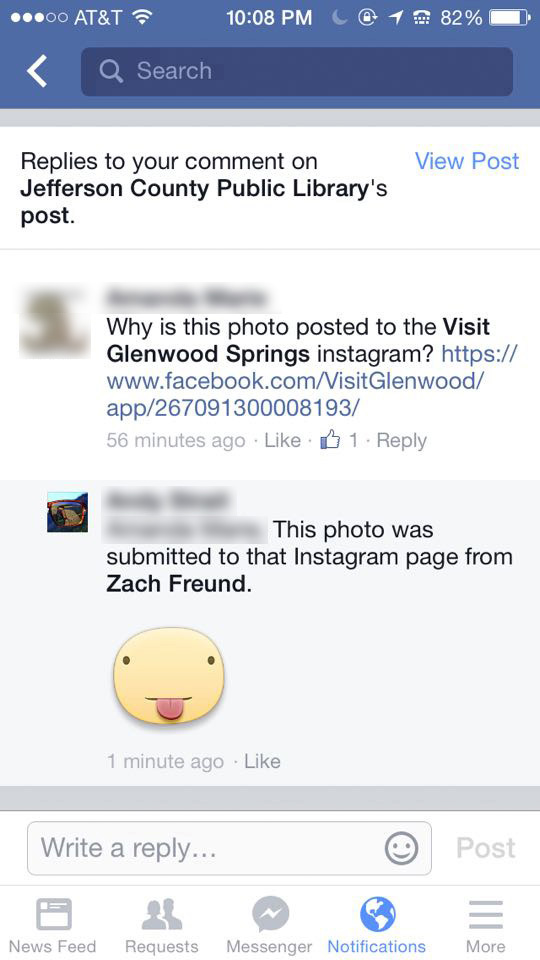
Task: Open the VisitGlenwood facebook URL
Action: point(312,380)
